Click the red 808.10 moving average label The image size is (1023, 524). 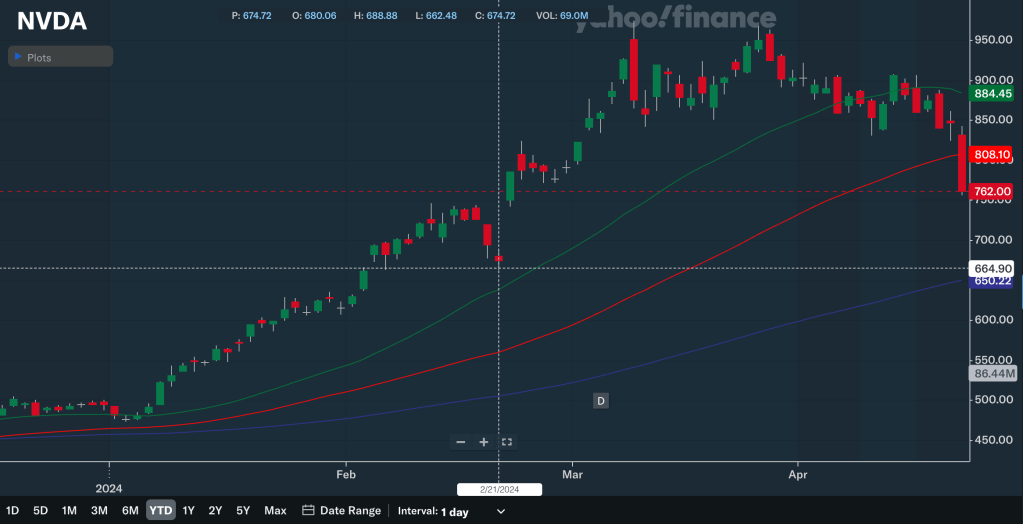tap(993, 155)
